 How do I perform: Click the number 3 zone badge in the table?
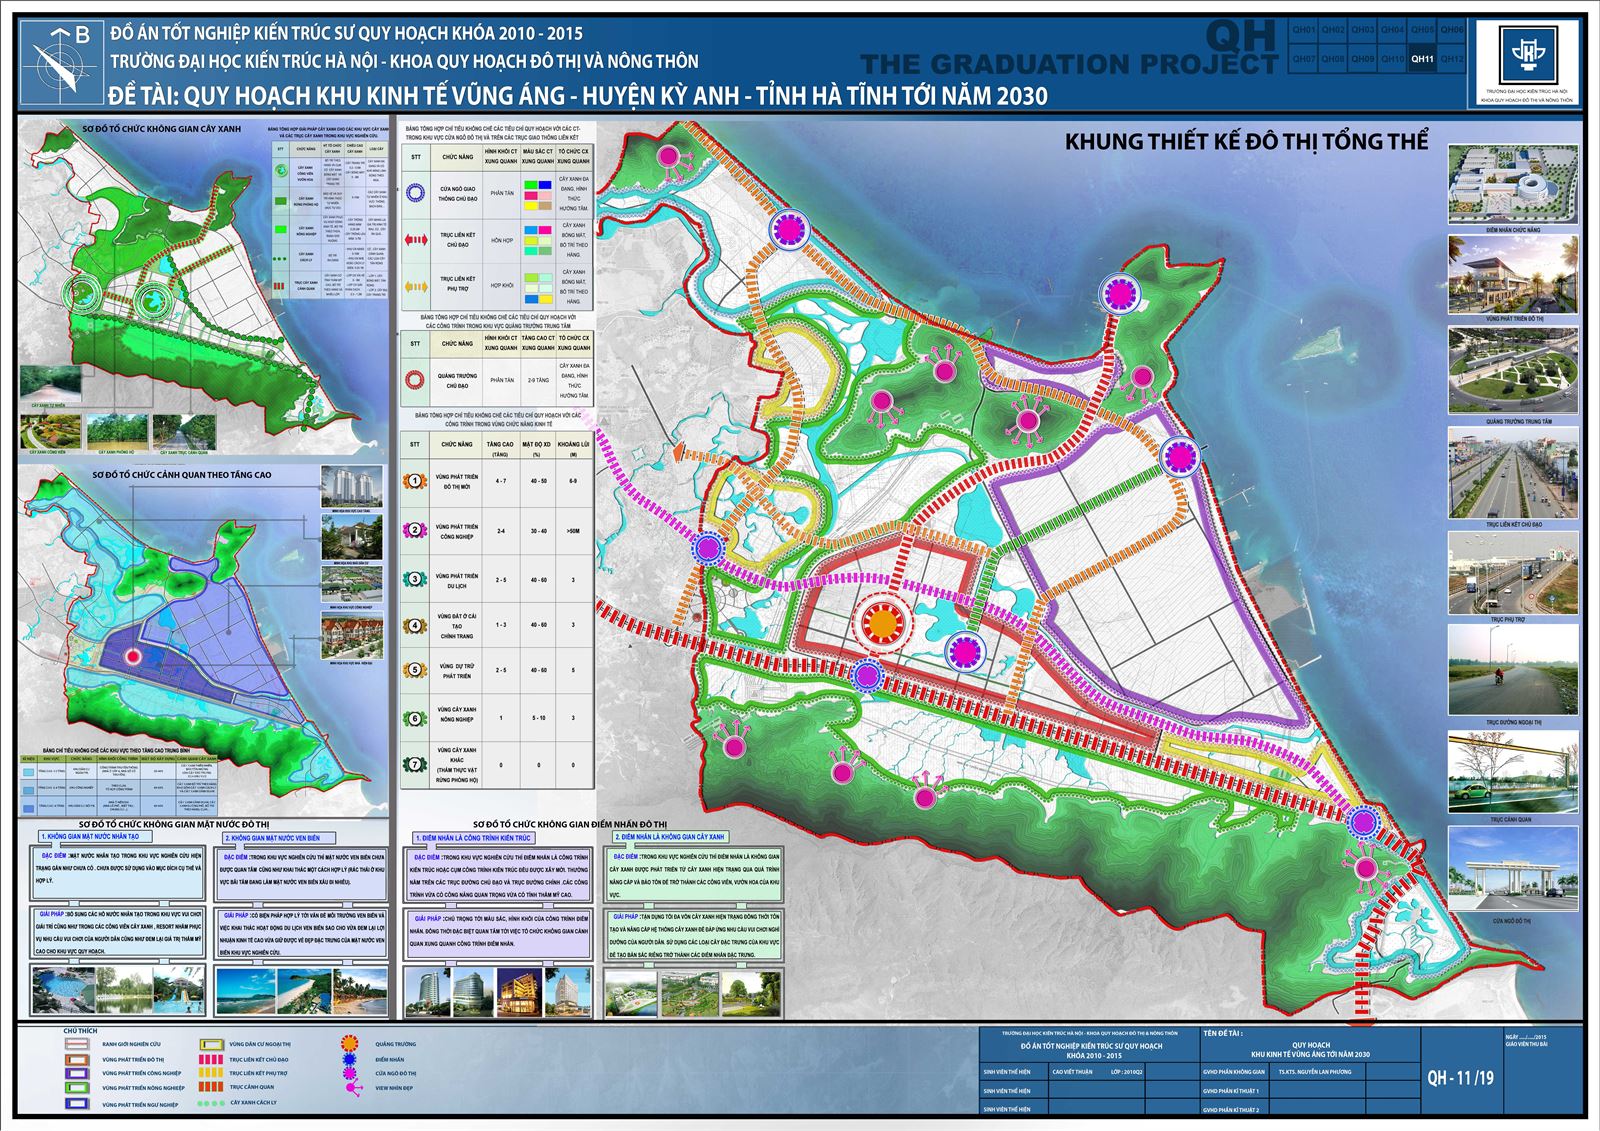416,579
